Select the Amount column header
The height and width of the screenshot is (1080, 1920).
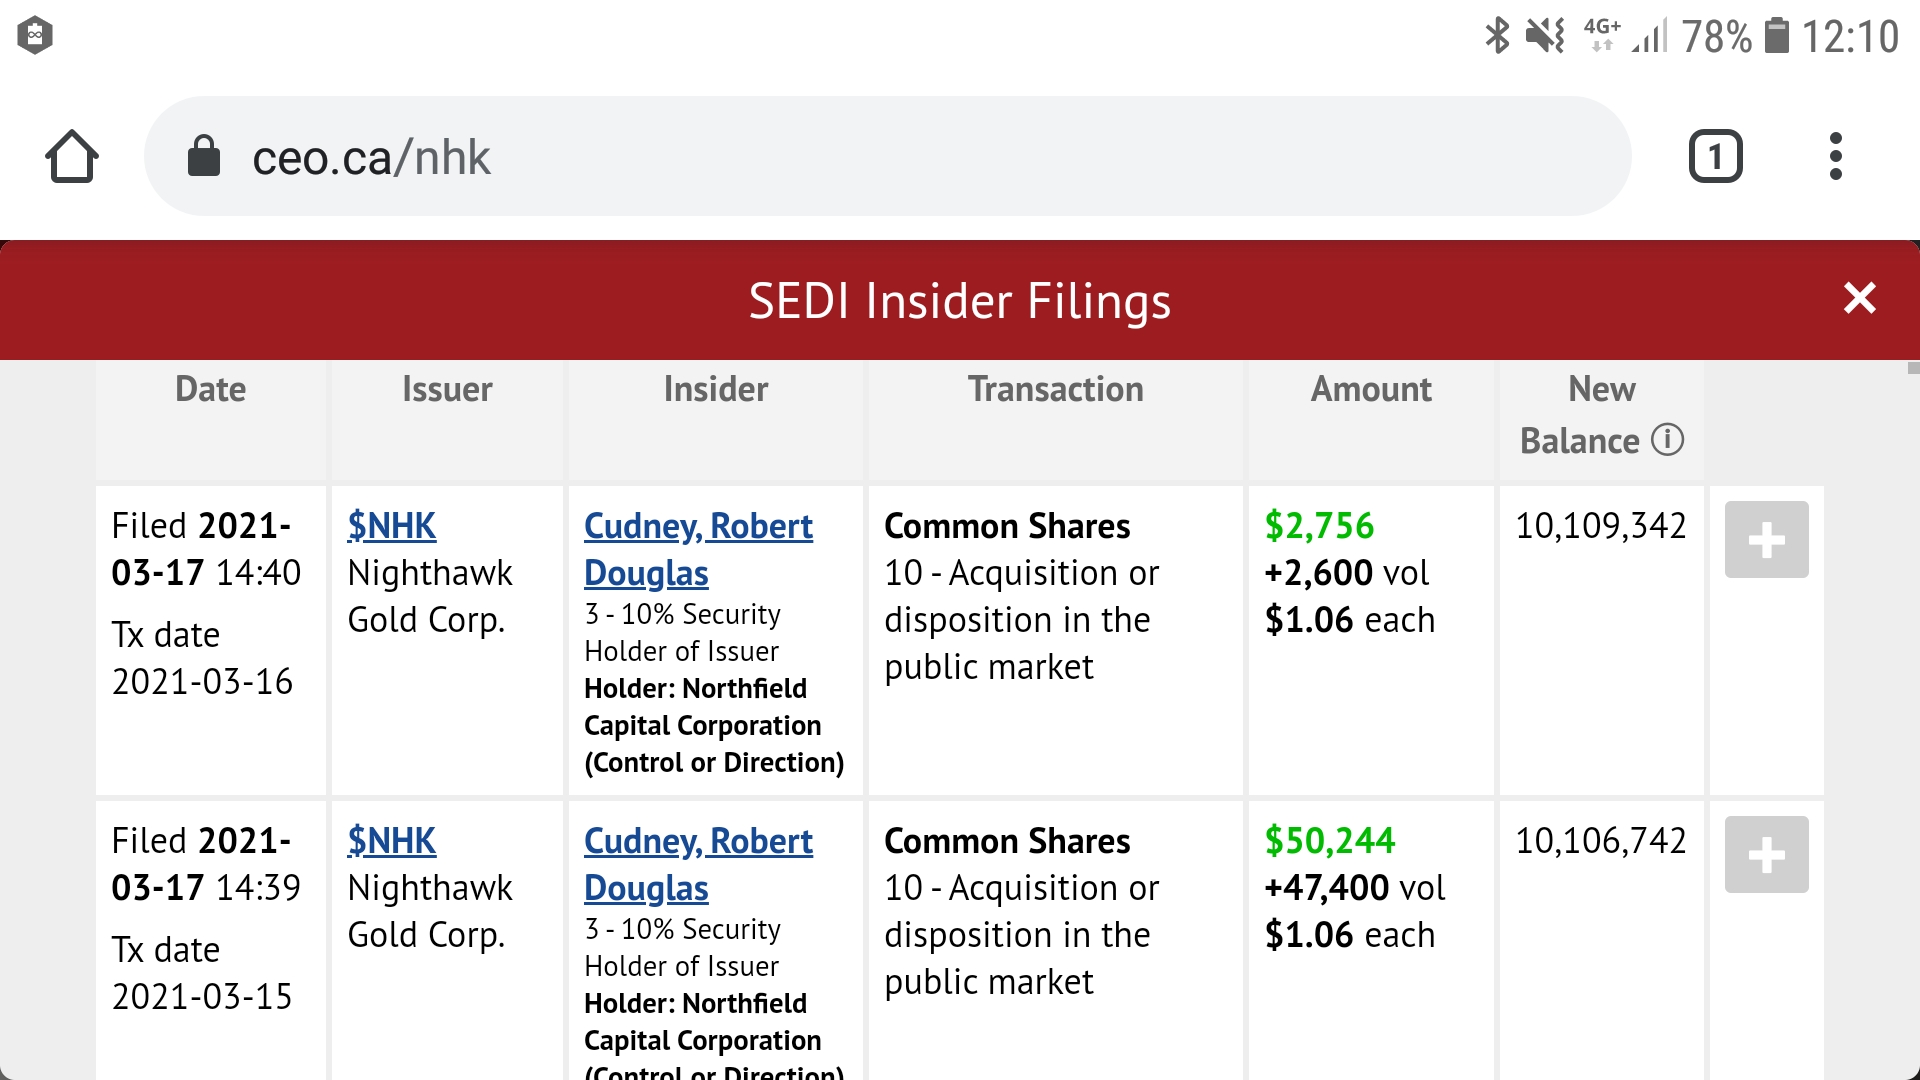(1371, 389)
